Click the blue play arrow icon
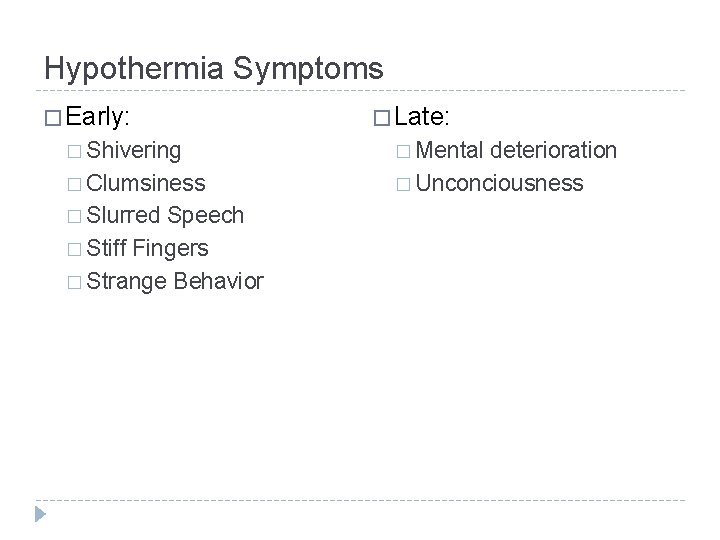Screen dimensions: 720x540 [40, 514]
